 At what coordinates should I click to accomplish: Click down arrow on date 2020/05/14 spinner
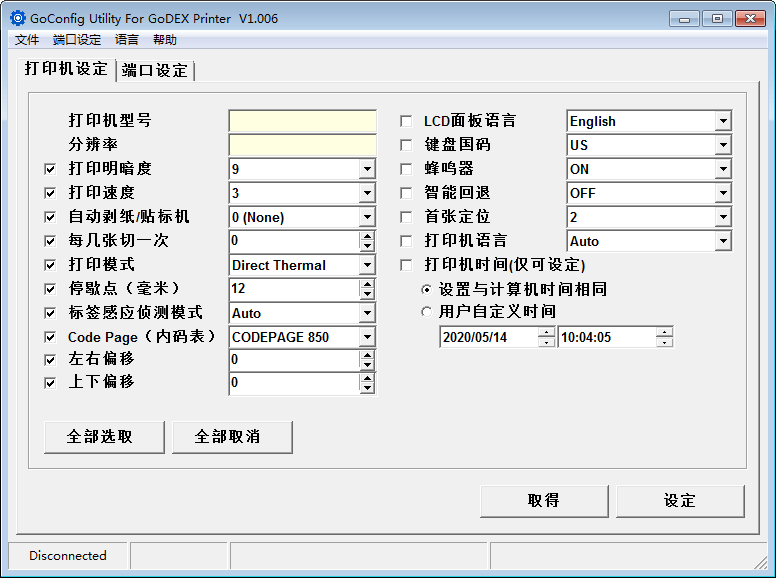[x=546, y=342]
